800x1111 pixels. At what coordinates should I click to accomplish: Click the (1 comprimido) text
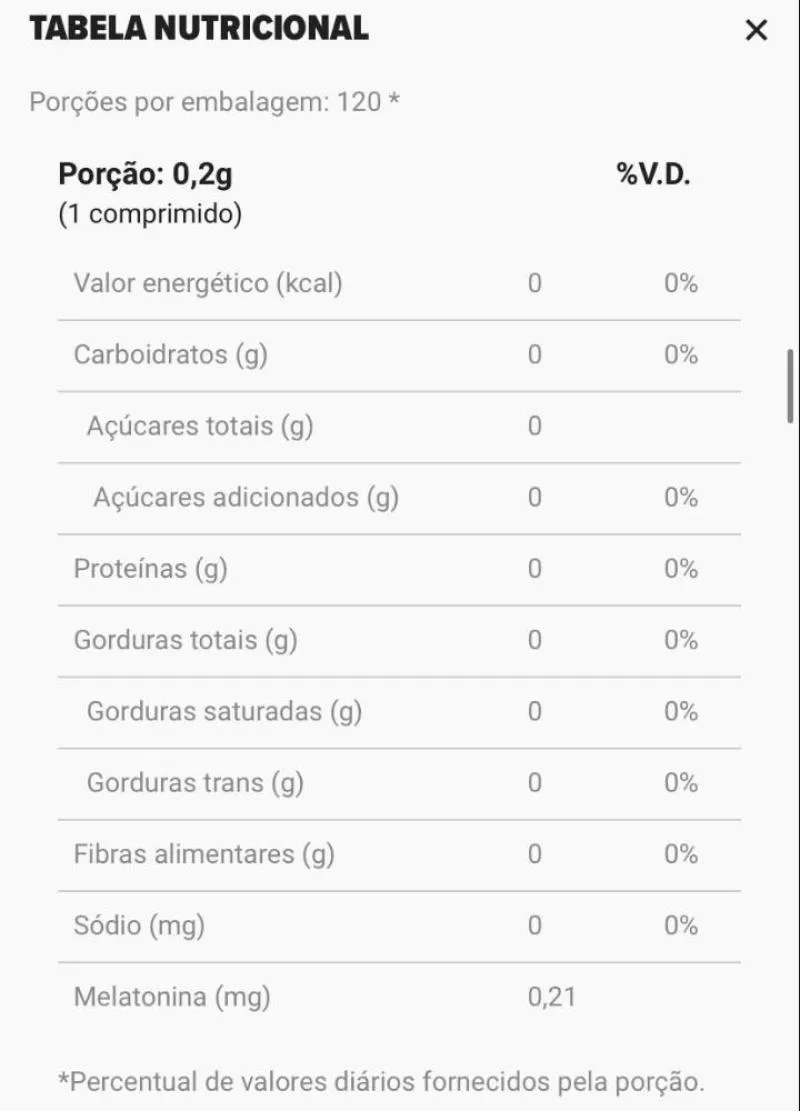(x=150, y=214)
